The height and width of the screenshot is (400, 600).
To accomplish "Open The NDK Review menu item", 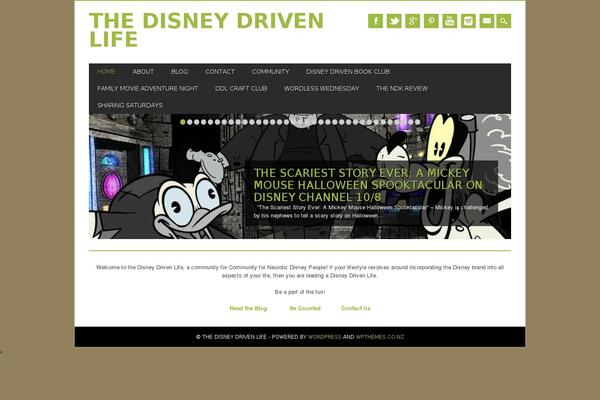I will (402, 88).
